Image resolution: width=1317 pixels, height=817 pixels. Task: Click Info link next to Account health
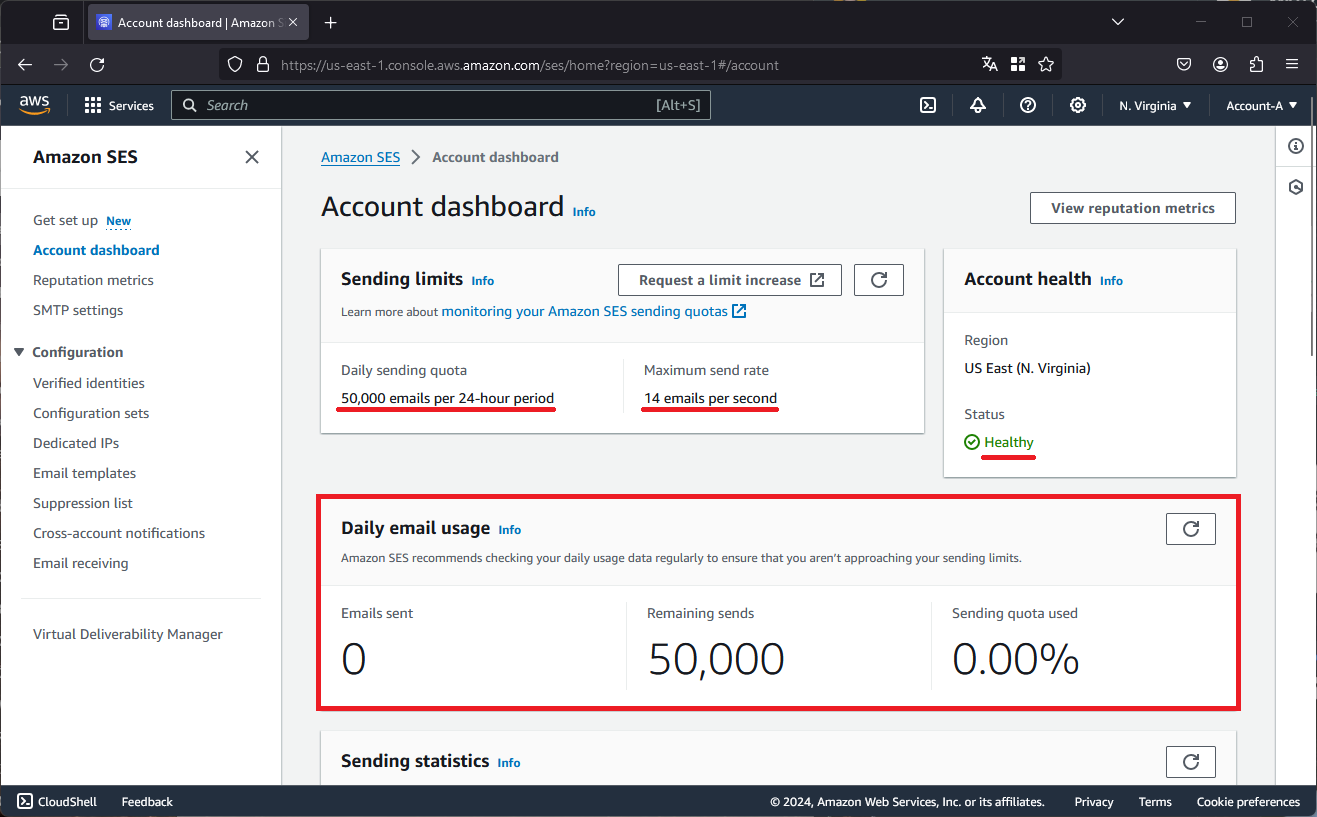[1111, 281]
